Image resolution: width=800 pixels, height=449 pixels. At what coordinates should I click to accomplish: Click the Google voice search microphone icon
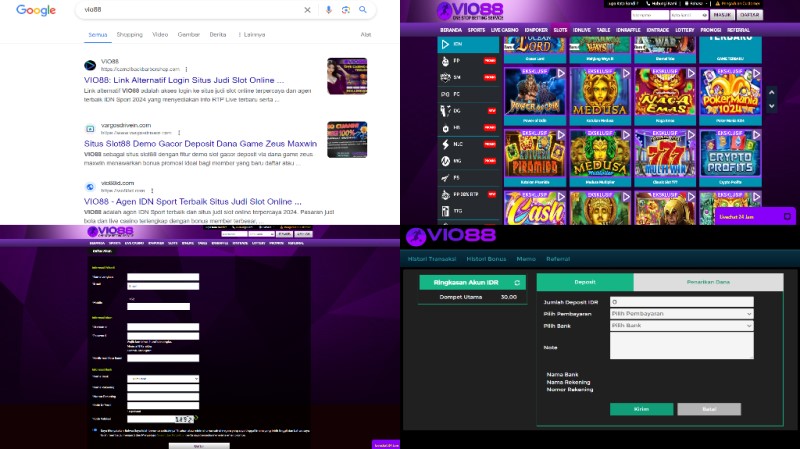click(x=329, y=10)
